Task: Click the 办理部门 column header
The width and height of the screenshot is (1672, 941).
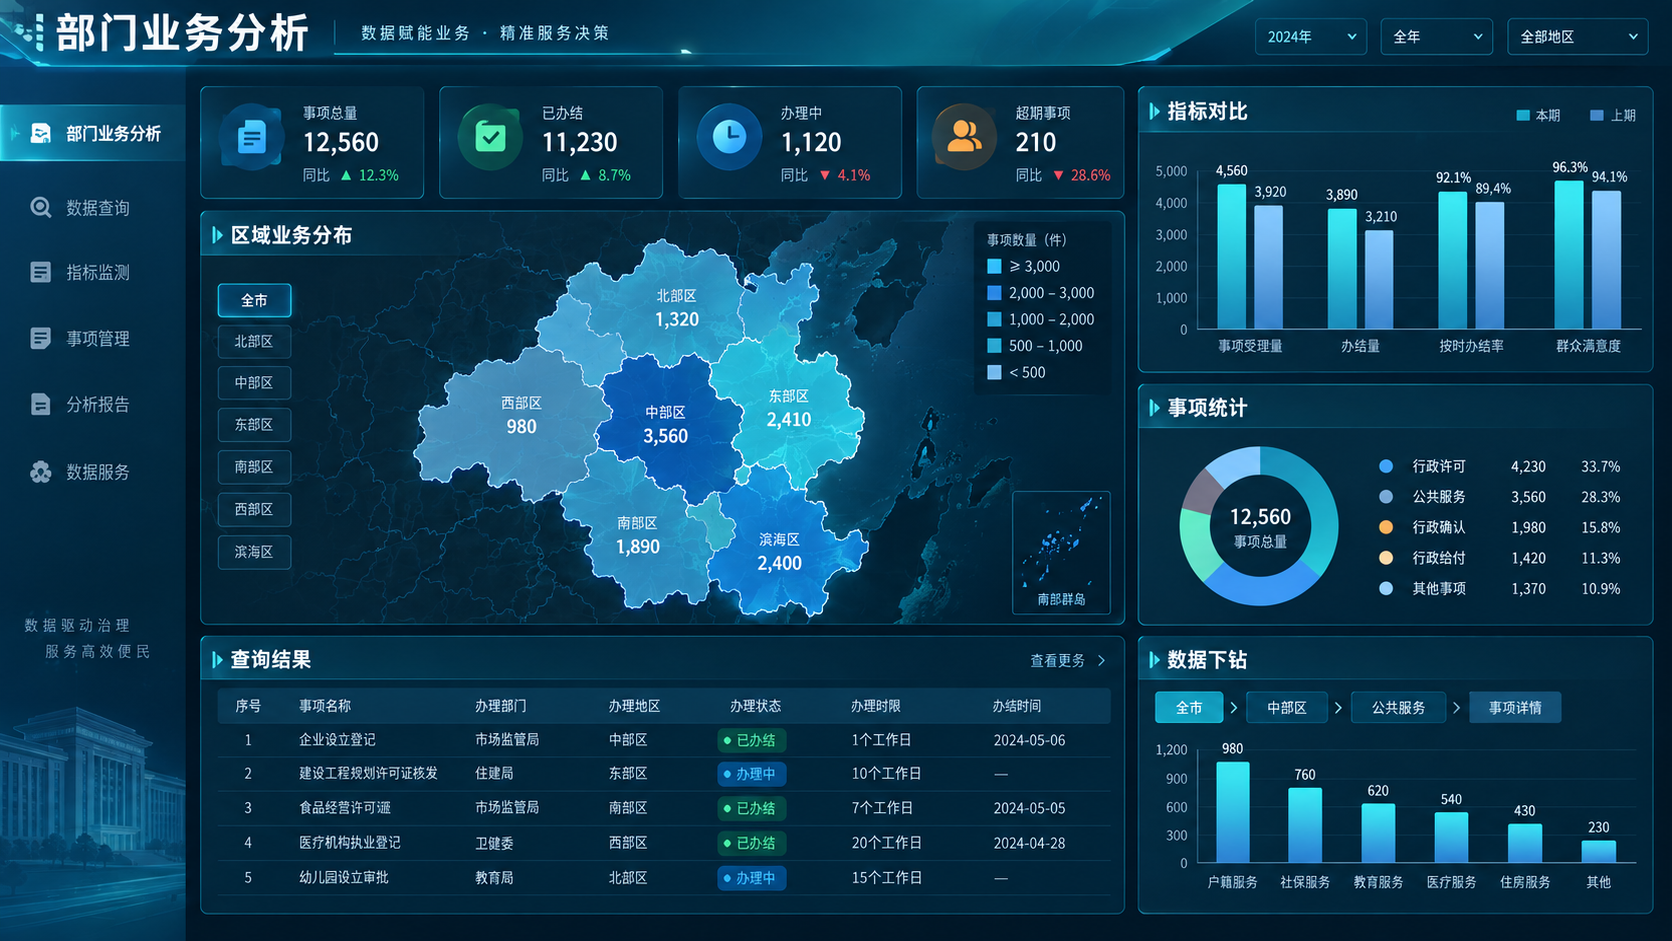Action: point(500,706)
